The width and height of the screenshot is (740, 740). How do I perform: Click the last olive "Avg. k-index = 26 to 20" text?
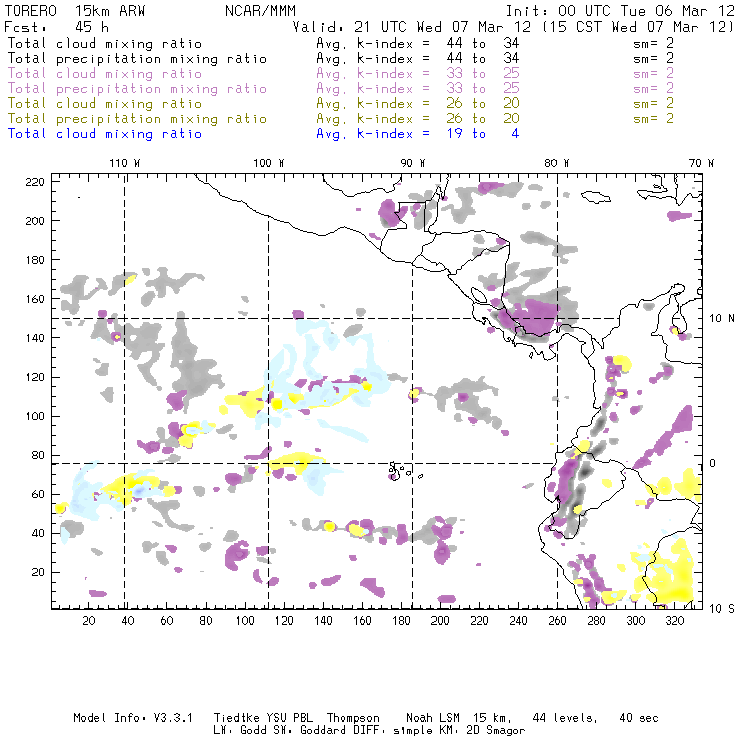point(418,119)
